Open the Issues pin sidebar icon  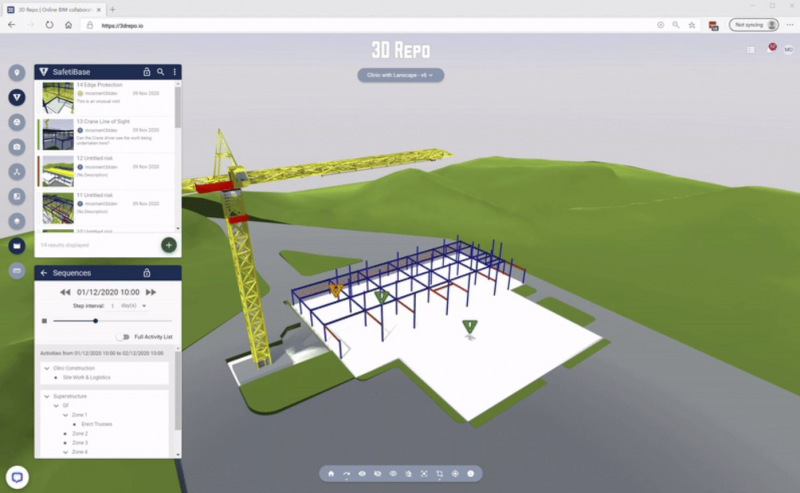point(17,73)
